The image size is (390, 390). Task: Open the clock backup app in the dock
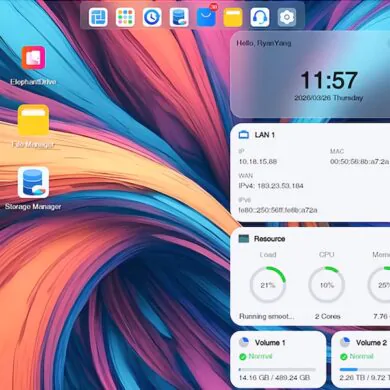pos(152,17)
